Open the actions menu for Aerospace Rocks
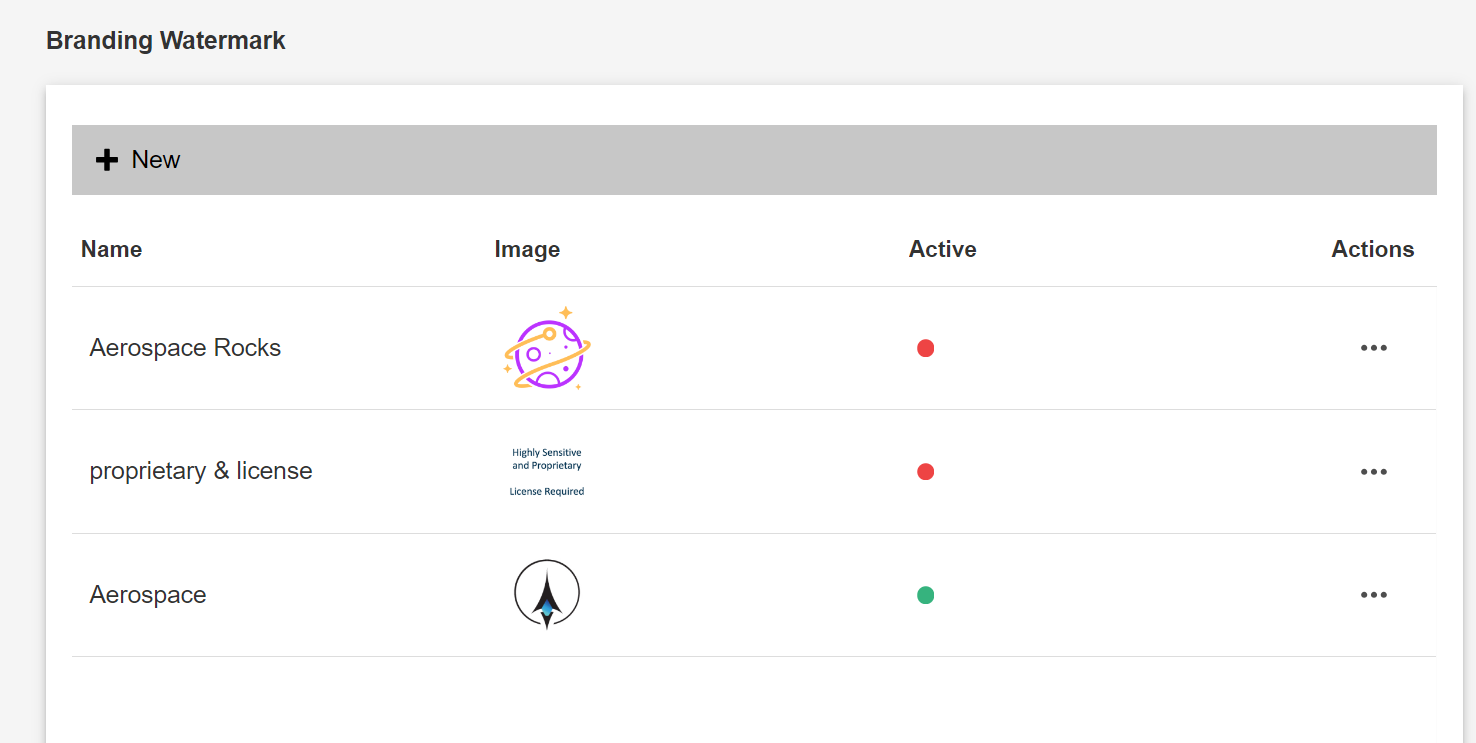This screenshot has height=743, width=1476. pos(1373,347)
